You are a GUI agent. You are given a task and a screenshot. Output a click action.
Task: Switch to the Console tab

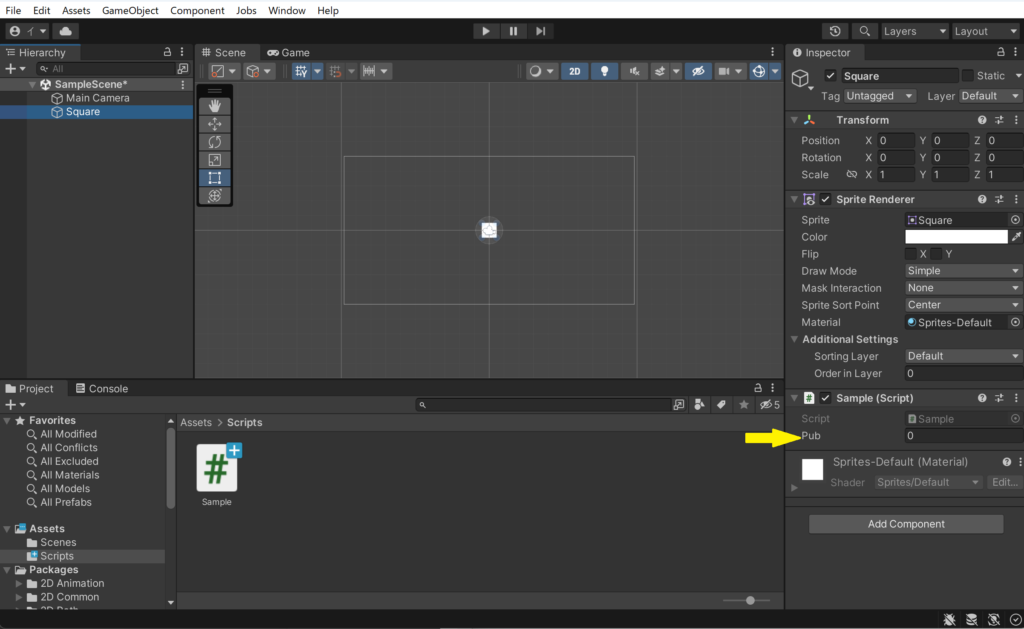click(102, 389)
